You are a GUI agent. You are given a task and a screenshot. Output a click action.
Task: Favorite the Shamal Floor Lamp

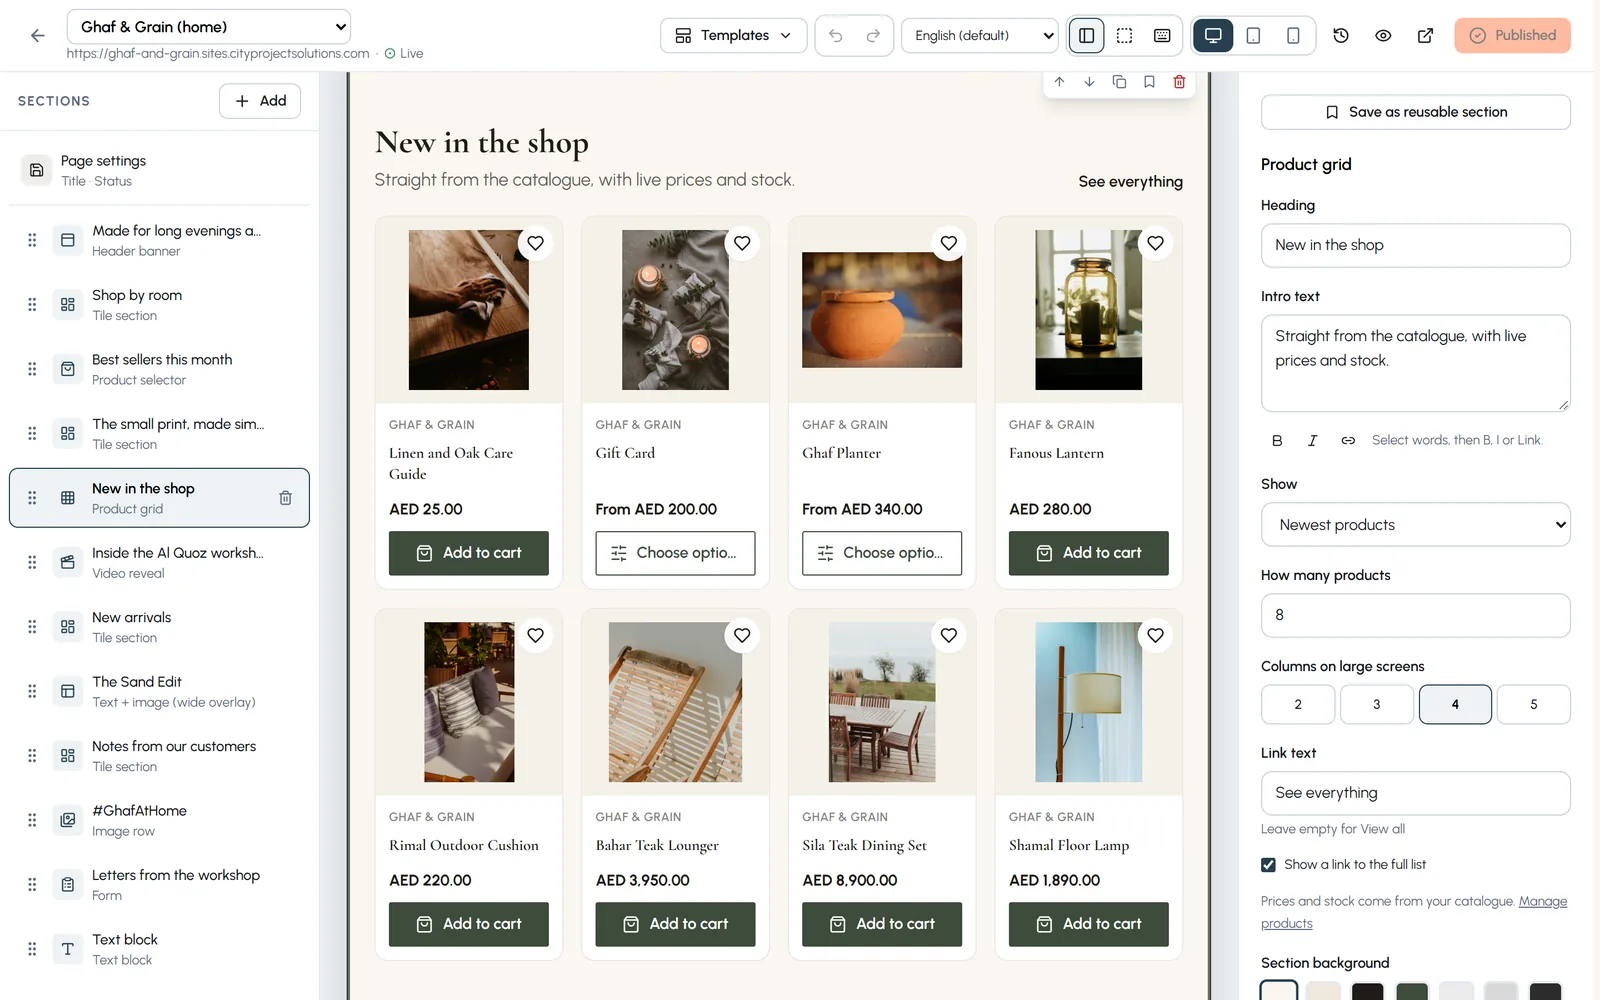pyautogui.click(x=1155, y=635)
